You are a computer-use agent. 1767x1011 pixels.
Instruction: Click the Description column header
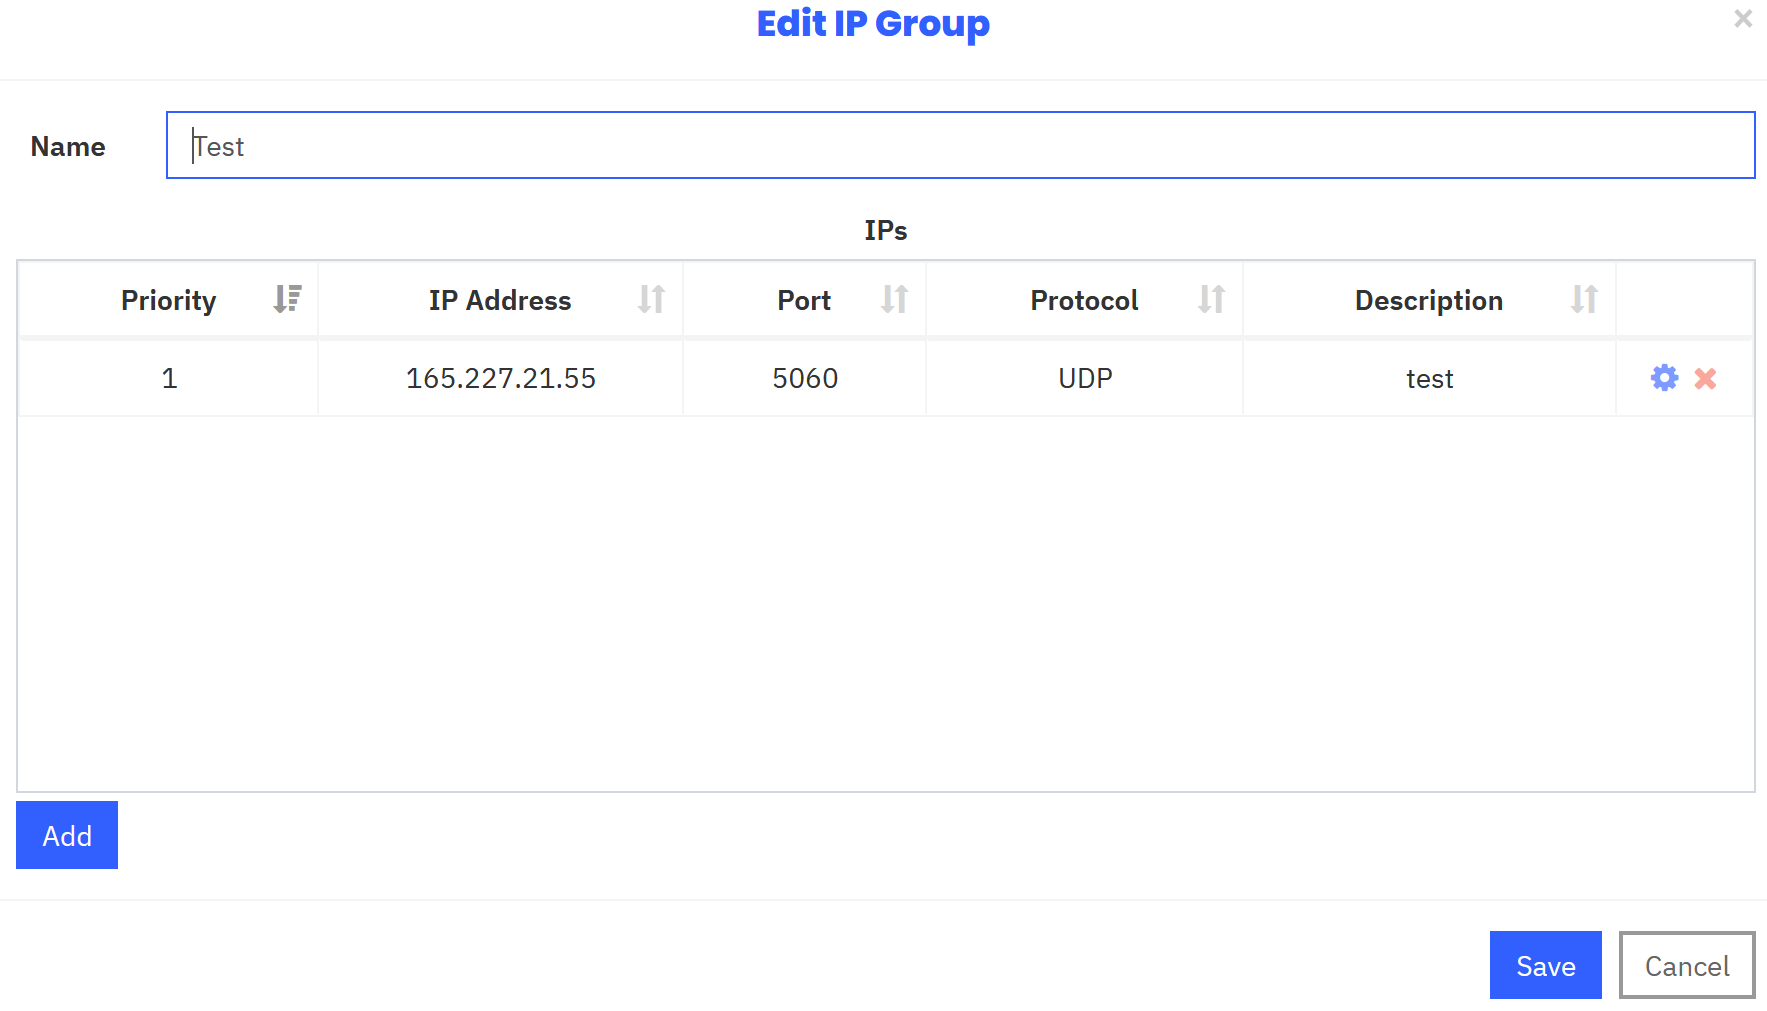click(1429, 300)
